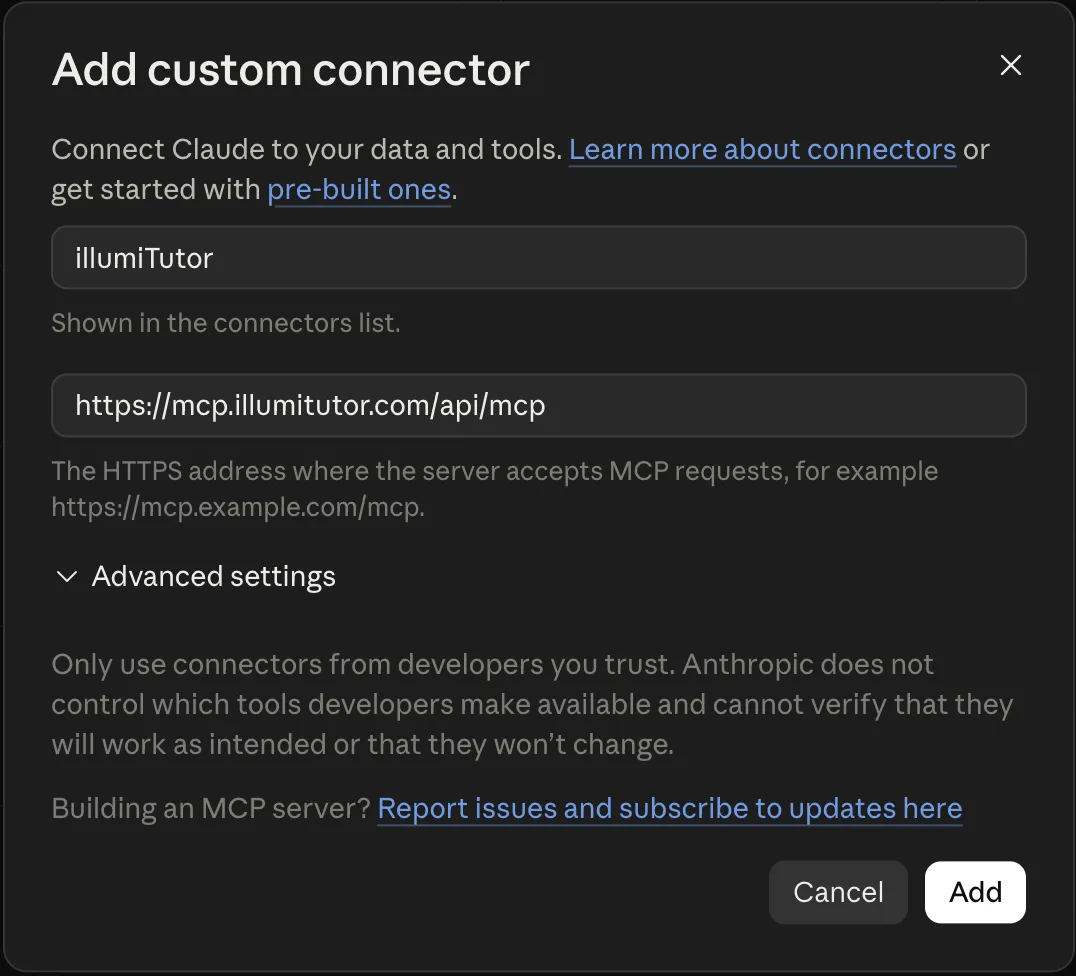
Task: Open Report issues and subscribe to updates link
Action: pos(670,809)
